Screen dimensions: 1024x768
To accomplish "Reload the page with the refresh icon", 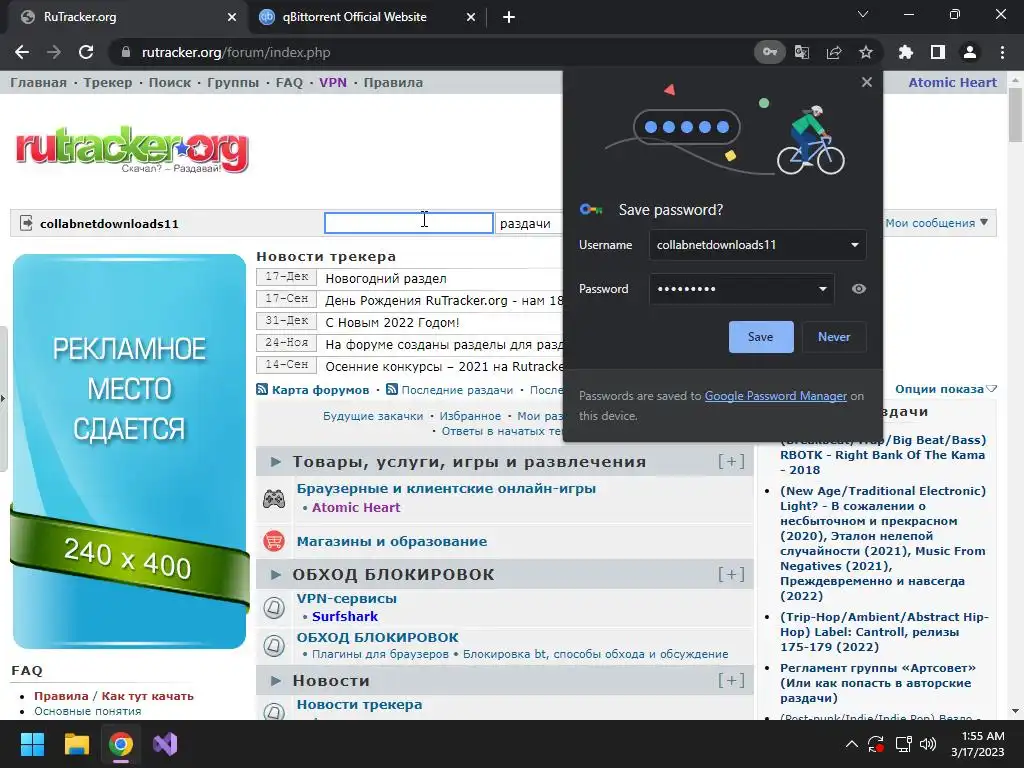I will pyautogui.click(x=86, y=52).
